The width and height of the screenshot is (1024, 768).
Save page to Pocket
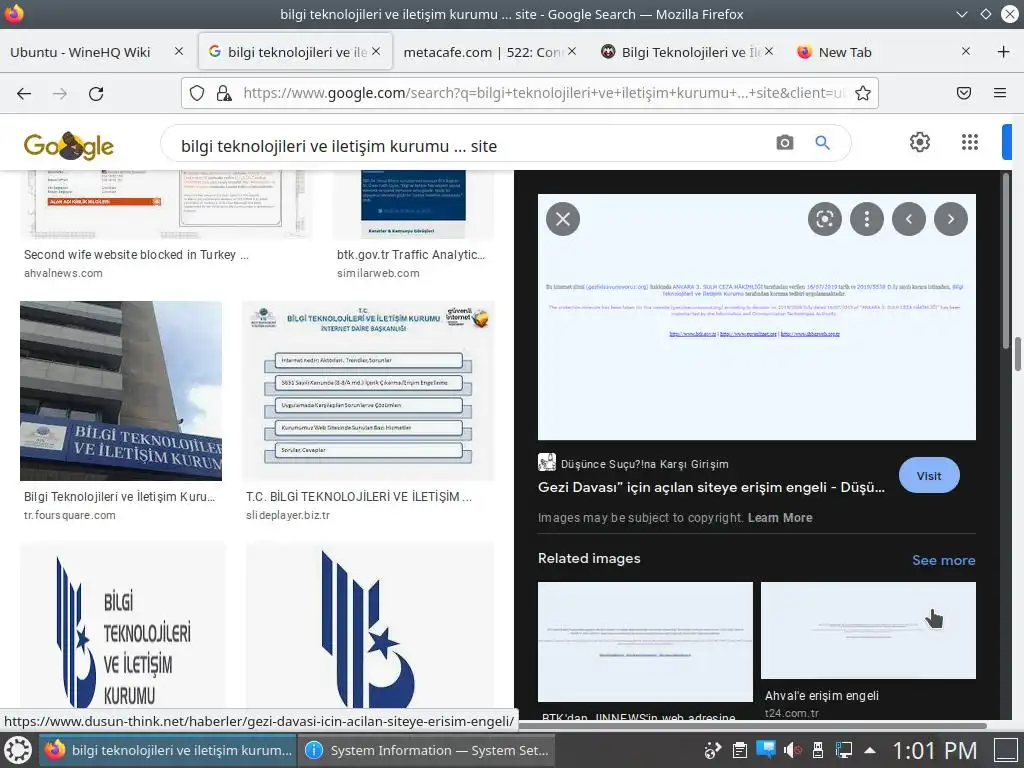point(964,93)
